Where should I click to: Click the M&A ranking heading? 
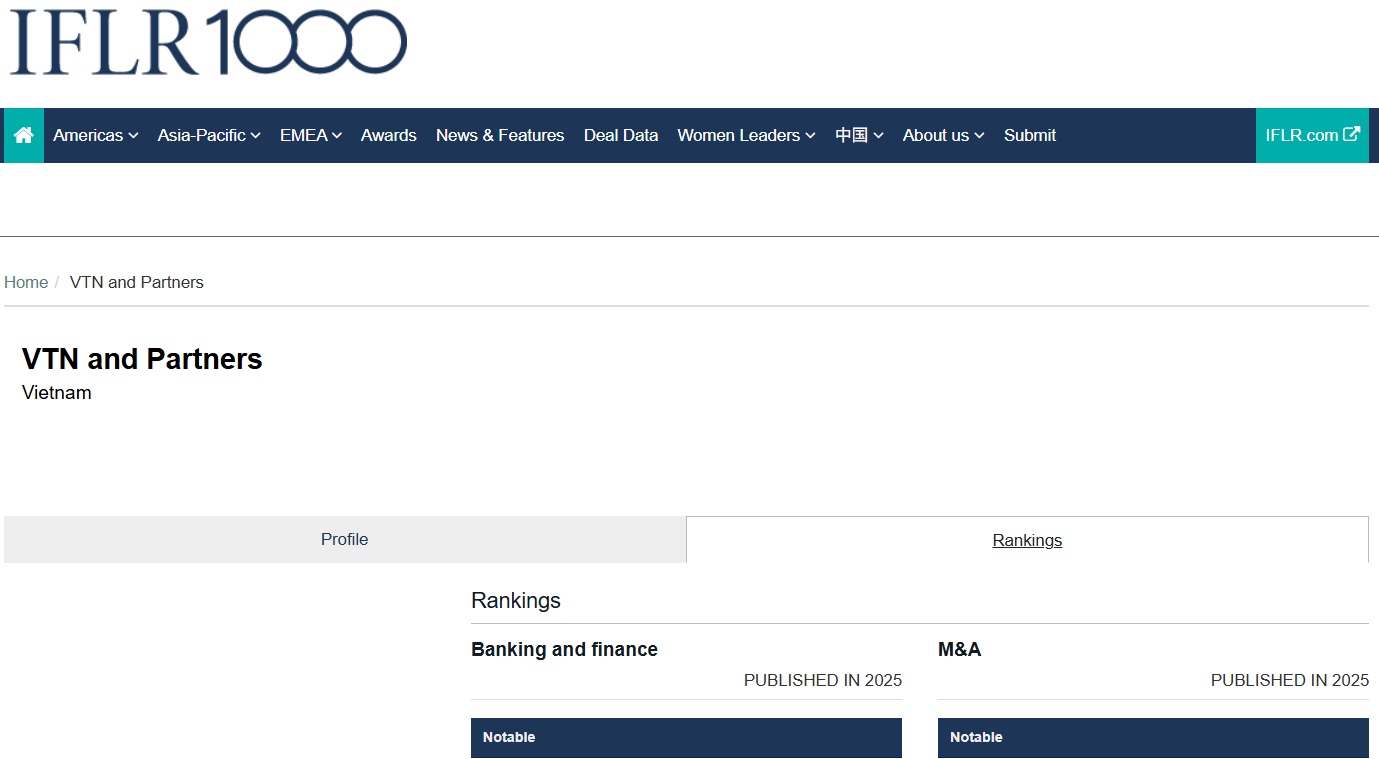[959, 649]
